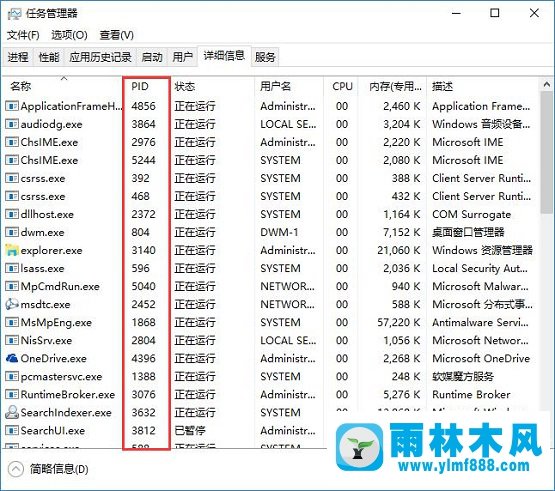
Task: Click the dllhost.exe process icon
Action: tap(12, 214)
